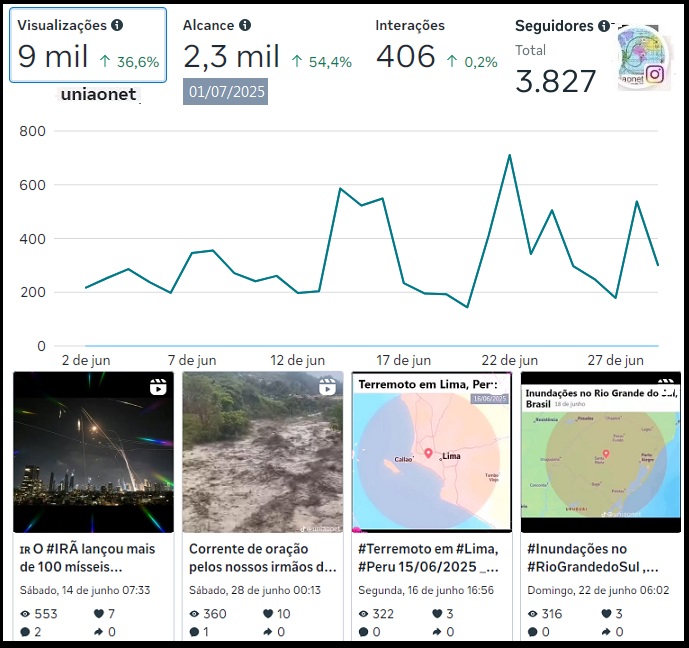Click the Reels icon on the flood video thumbnail

click(x=327, y=387)
